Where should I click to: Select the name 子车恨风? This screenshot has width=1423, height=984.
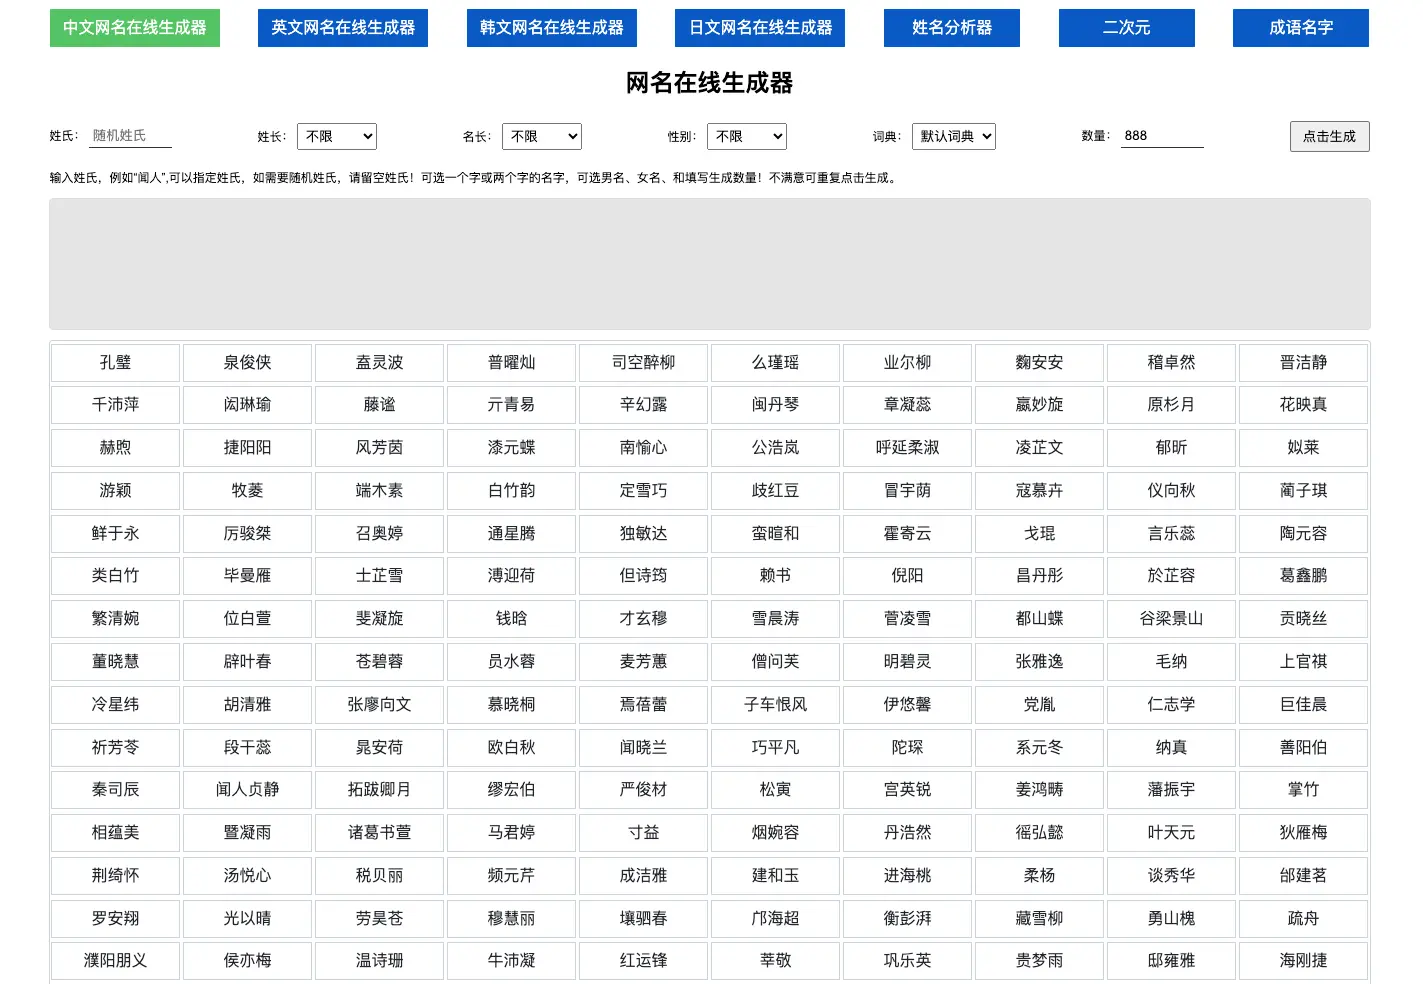(x=776, y=705)
